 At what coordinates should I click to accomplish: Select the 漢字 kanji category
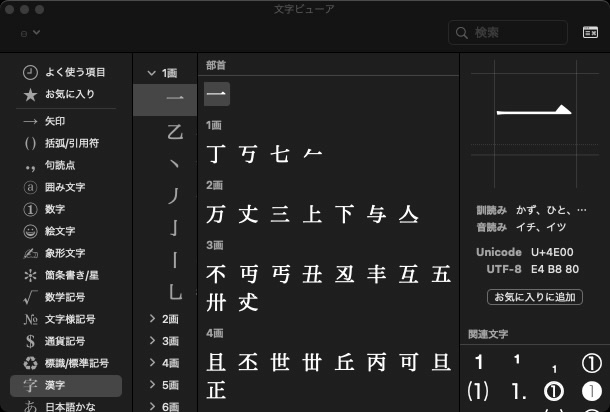tap(66, 386)
